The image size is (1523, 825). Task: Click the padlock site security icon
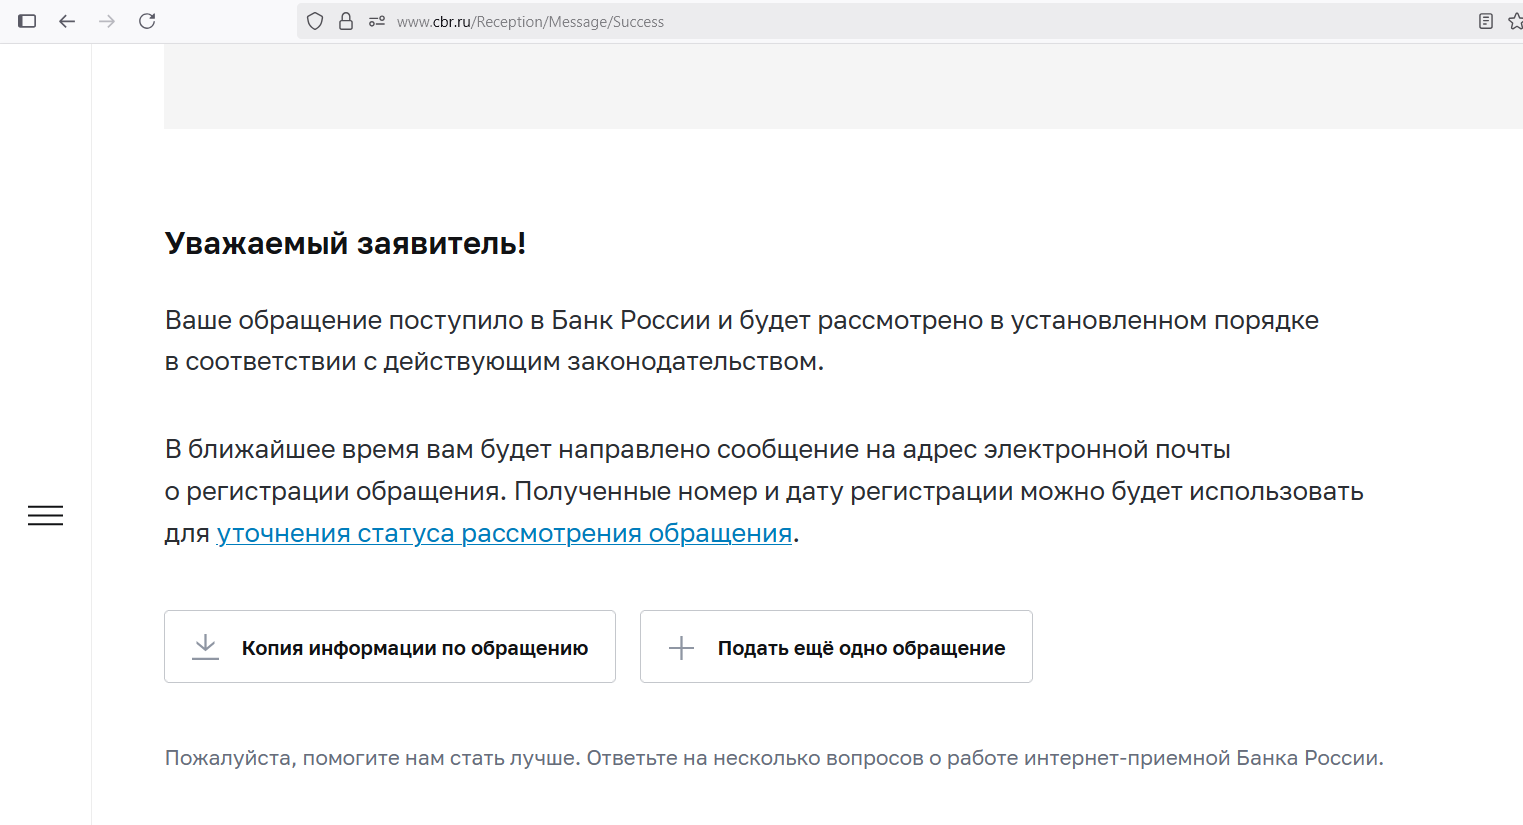point(346,21)
